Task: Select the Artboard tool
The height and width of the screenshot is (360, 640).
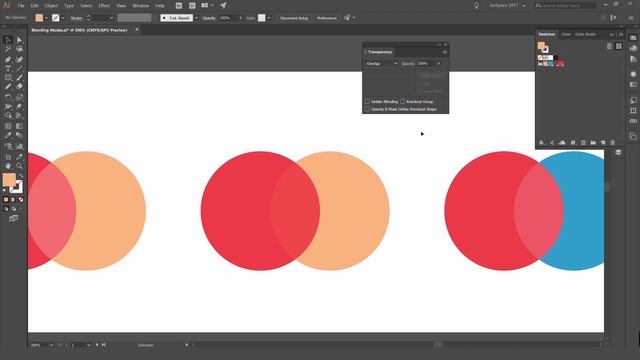Action: tap(8, 157)
